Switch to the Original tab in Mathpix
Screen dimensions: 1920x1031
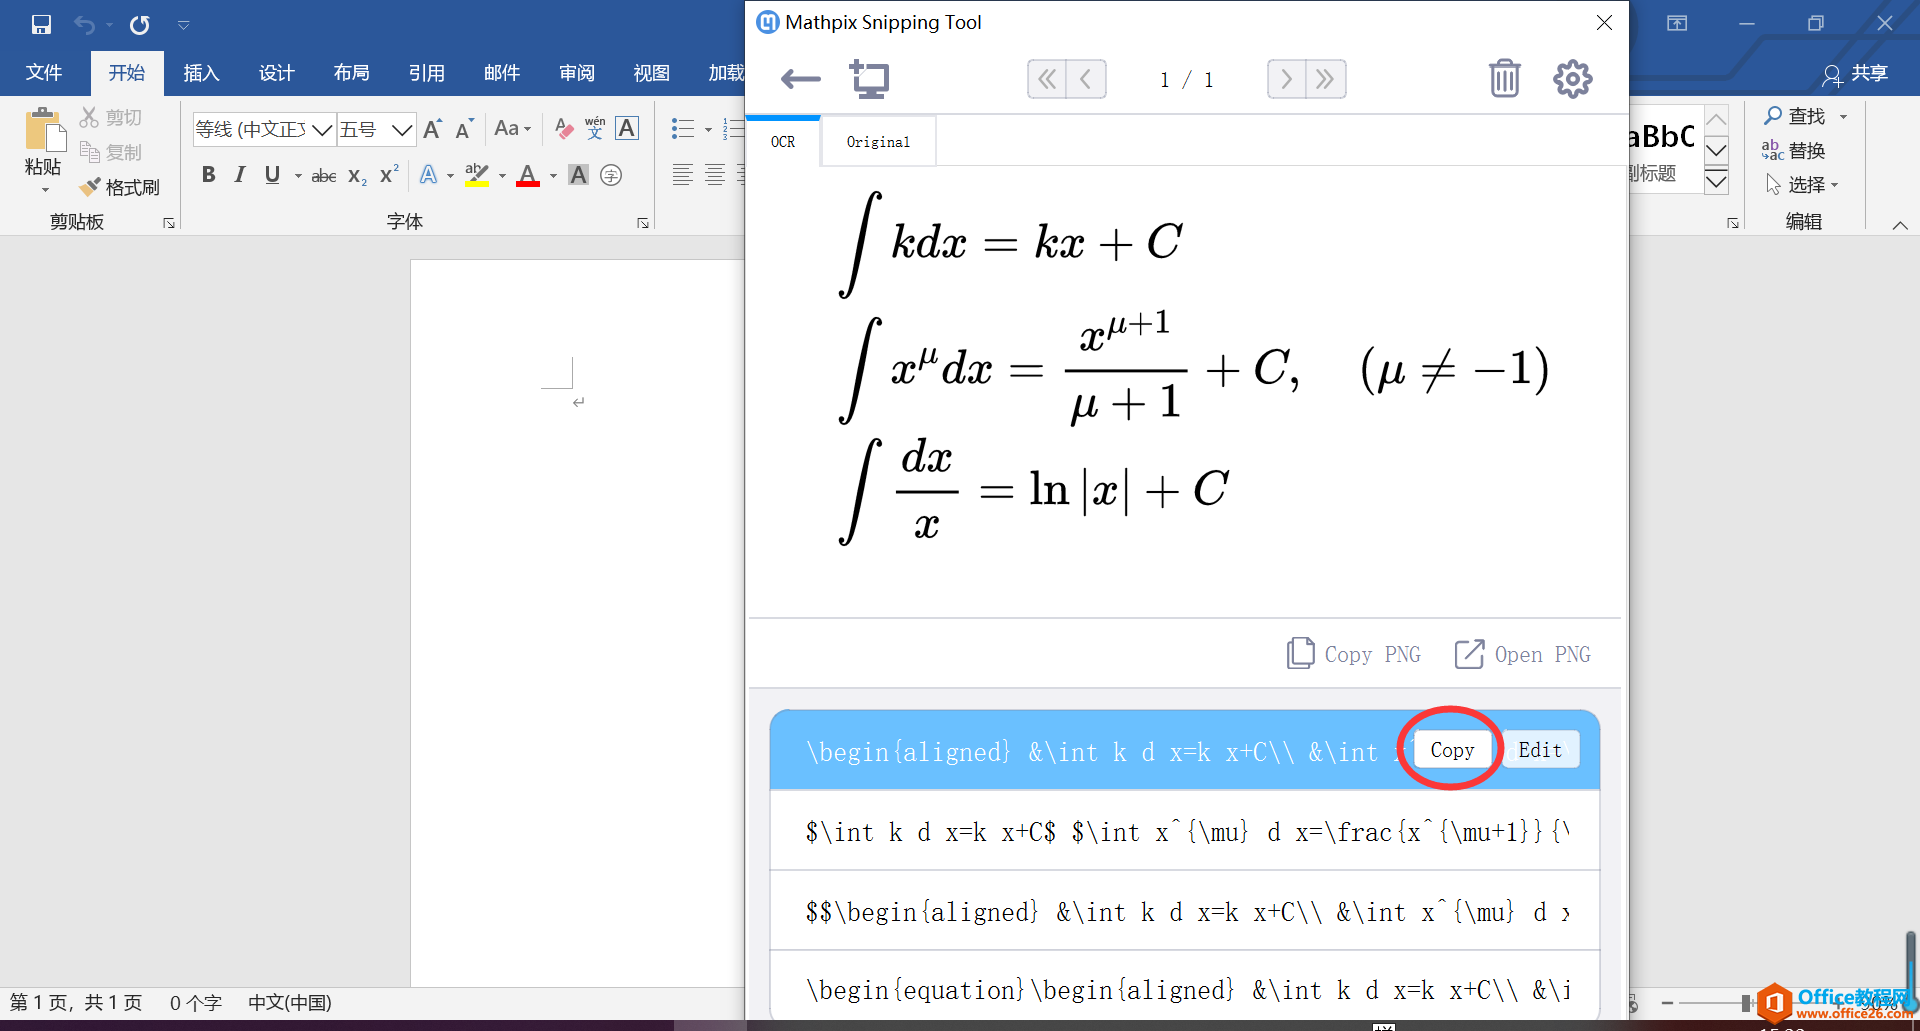point(878,141)
